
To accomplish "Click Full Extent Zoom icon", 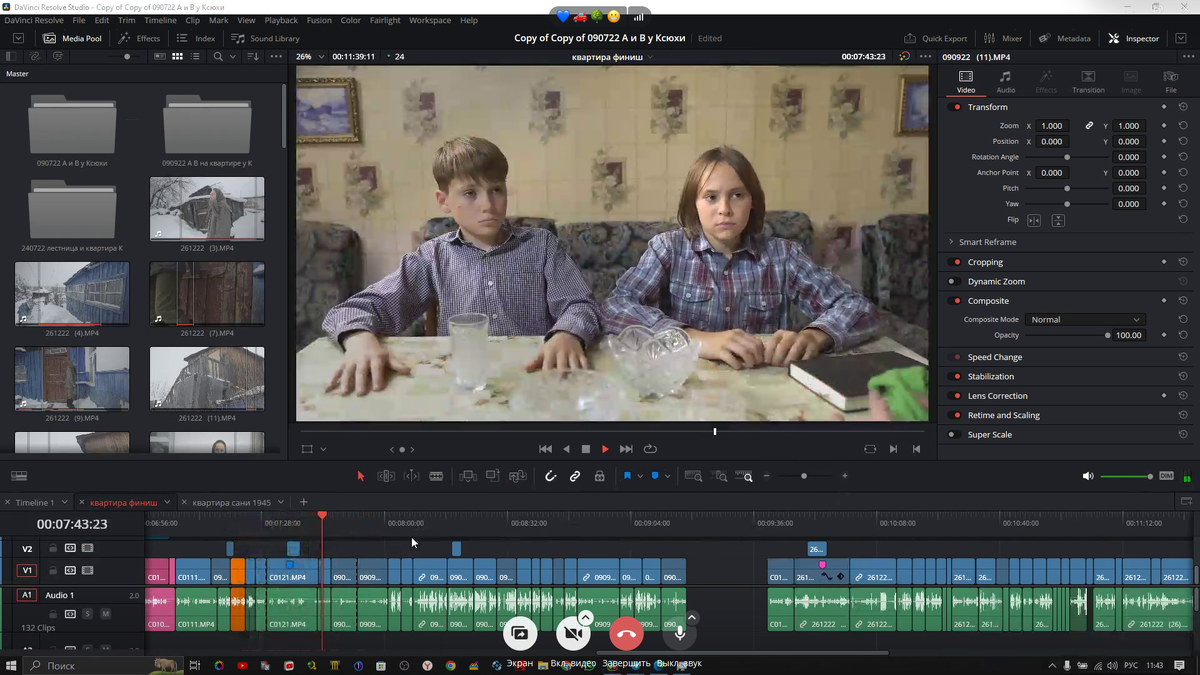I will pyautogui.click(x=693, y=476).
